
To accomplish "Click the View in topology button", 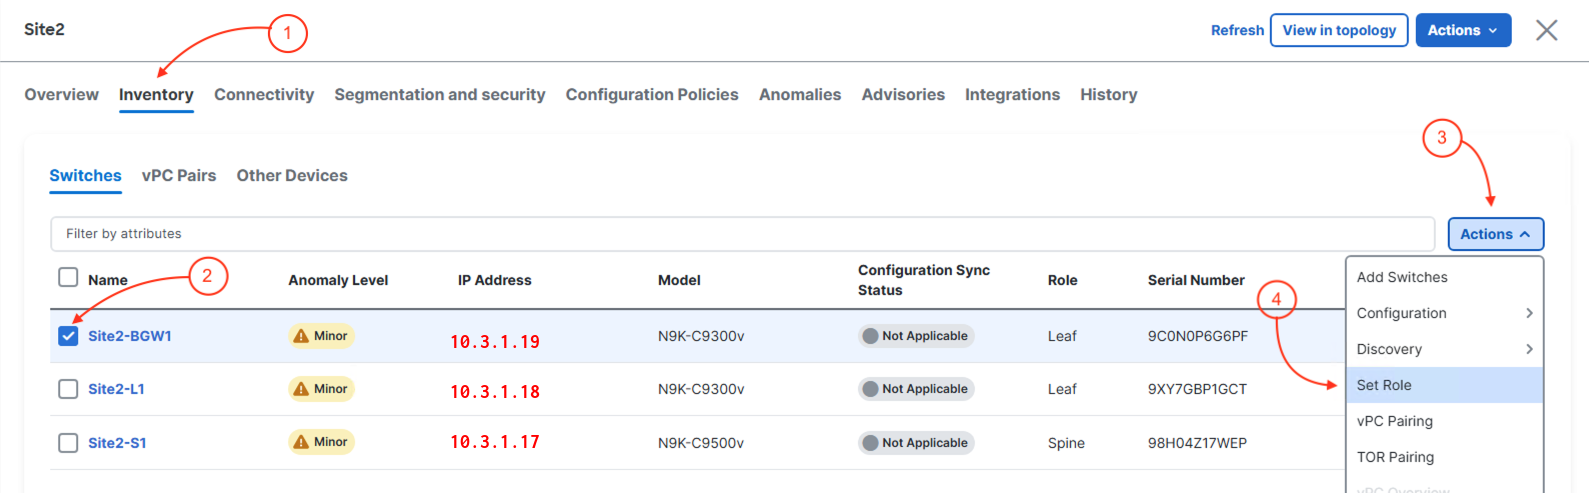I will click(1338, 30).
